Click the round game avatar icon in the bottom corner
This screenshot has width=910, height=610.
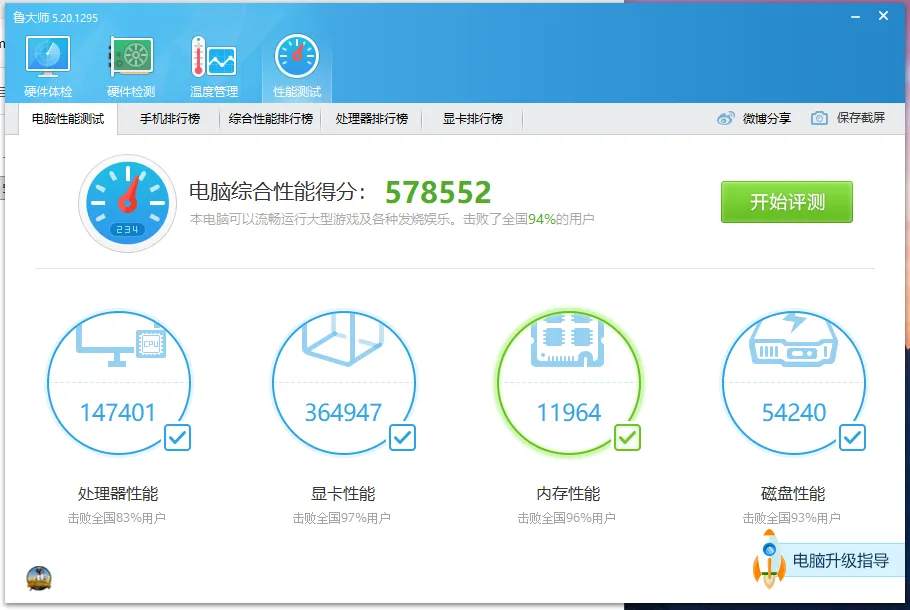[39, 579]
